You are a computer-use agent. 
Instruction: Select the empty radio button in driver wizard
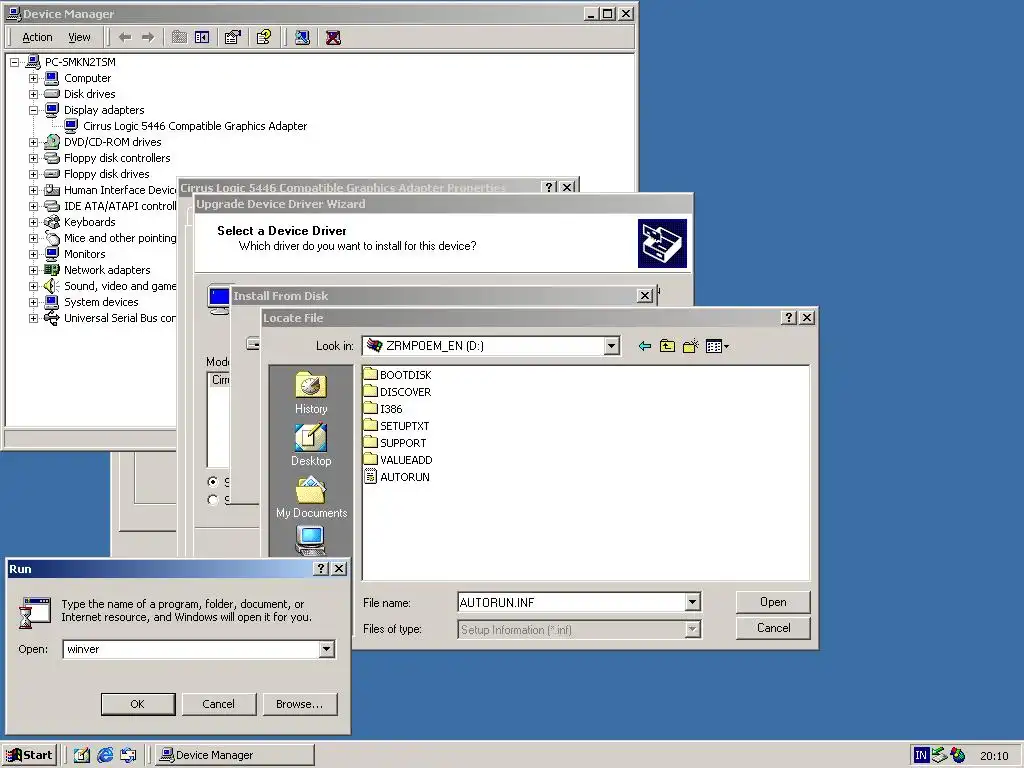click(212, 500)
